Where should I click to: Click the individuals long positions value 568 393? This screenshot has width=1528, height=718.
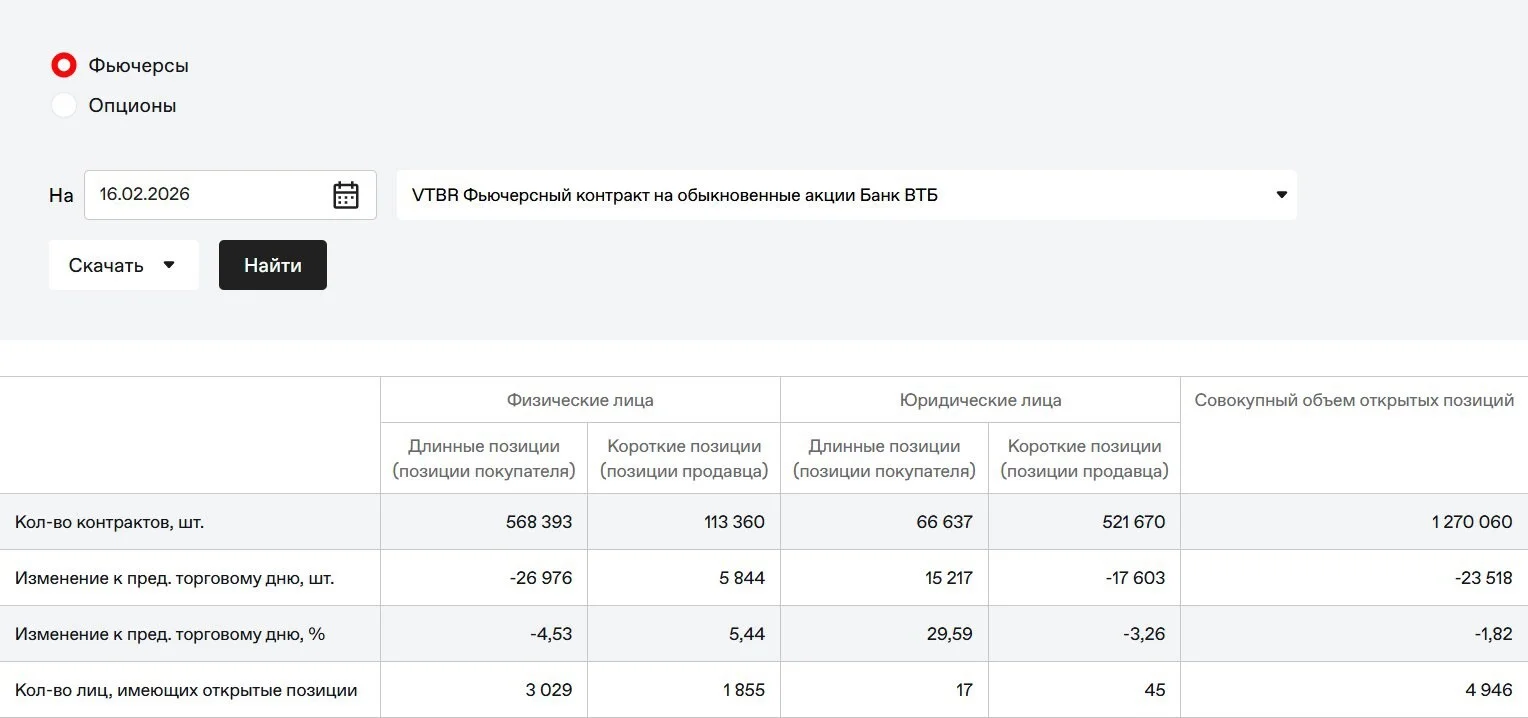539,522
